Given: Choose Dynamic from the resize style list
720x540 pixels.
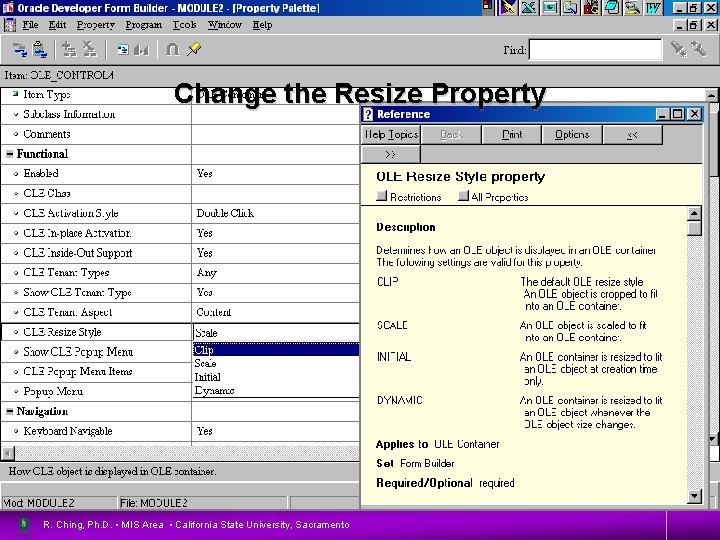Looking at the screenshot, I should coord(276,390).
